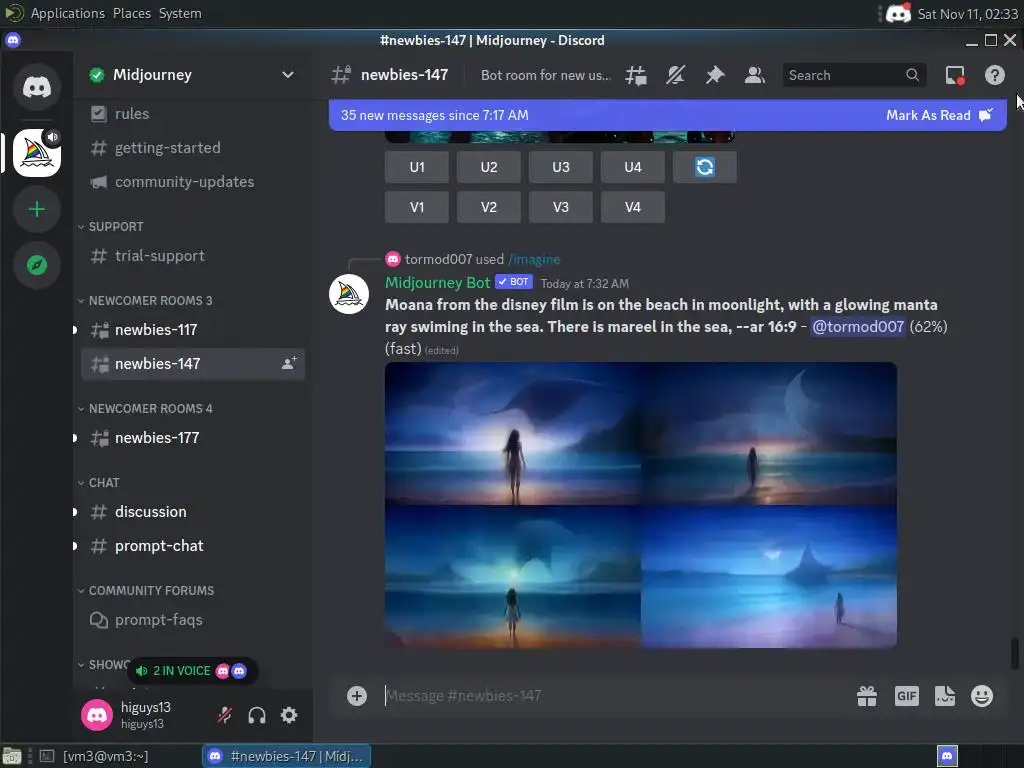The height and width of the screenshot is (768, 1024).
Task: Select the Midjourney server sailboat icon
Action: (x=37, y=153)
